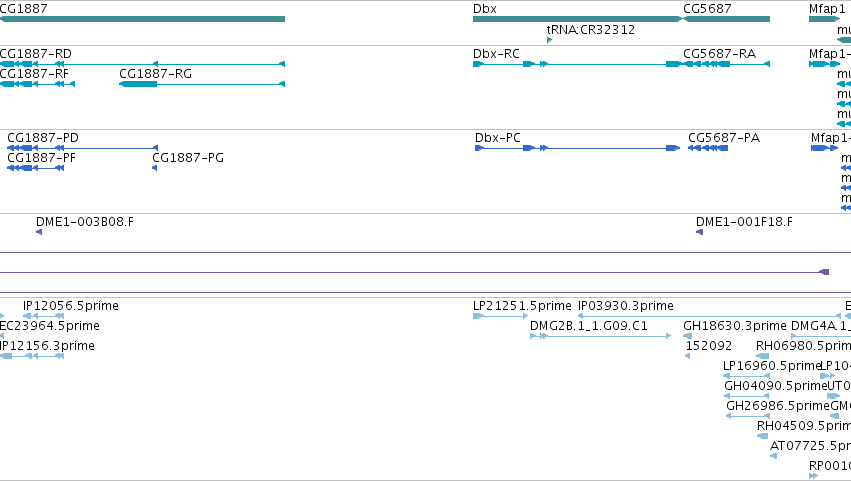Viewport: 851px width, 481px height.
Task: Select the tRNA:CR32312 arrow glyph
Action: click(550, 40)
